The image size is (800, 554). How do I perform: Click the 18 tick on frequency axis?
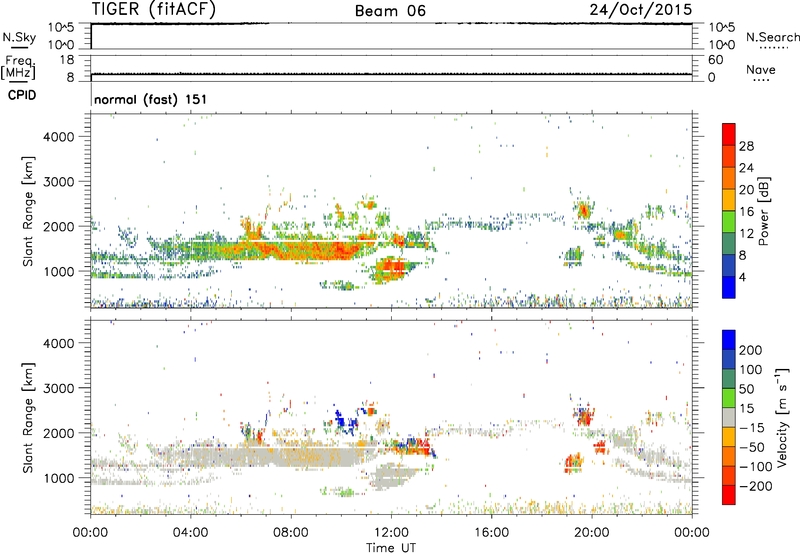point(67,60)
